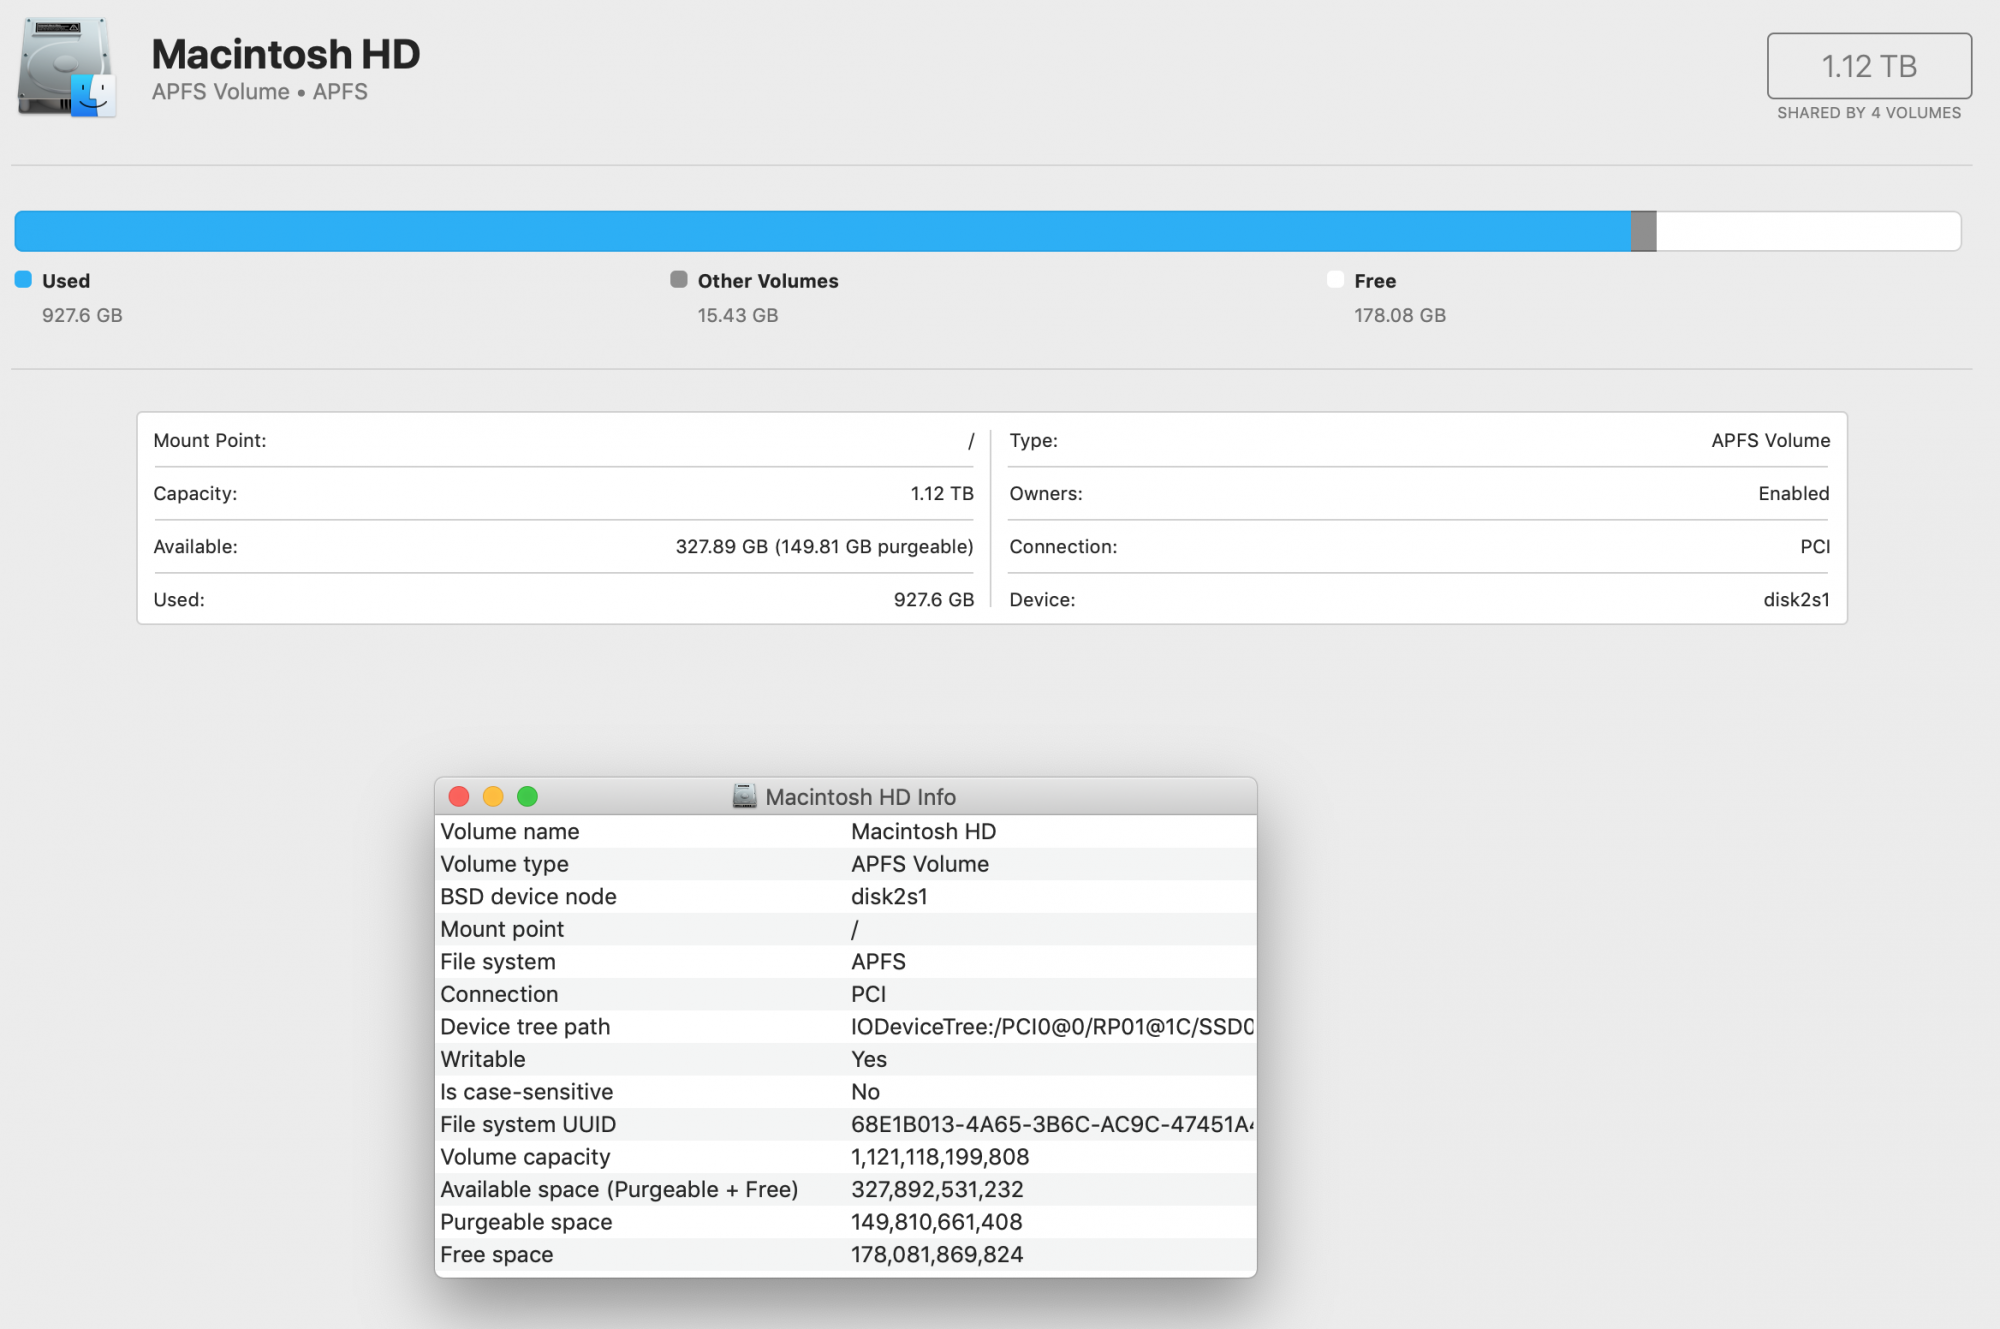Click the gray Other Volumes segment of storage bar
2000x1329 pixels.
[x=1644, y=231]
